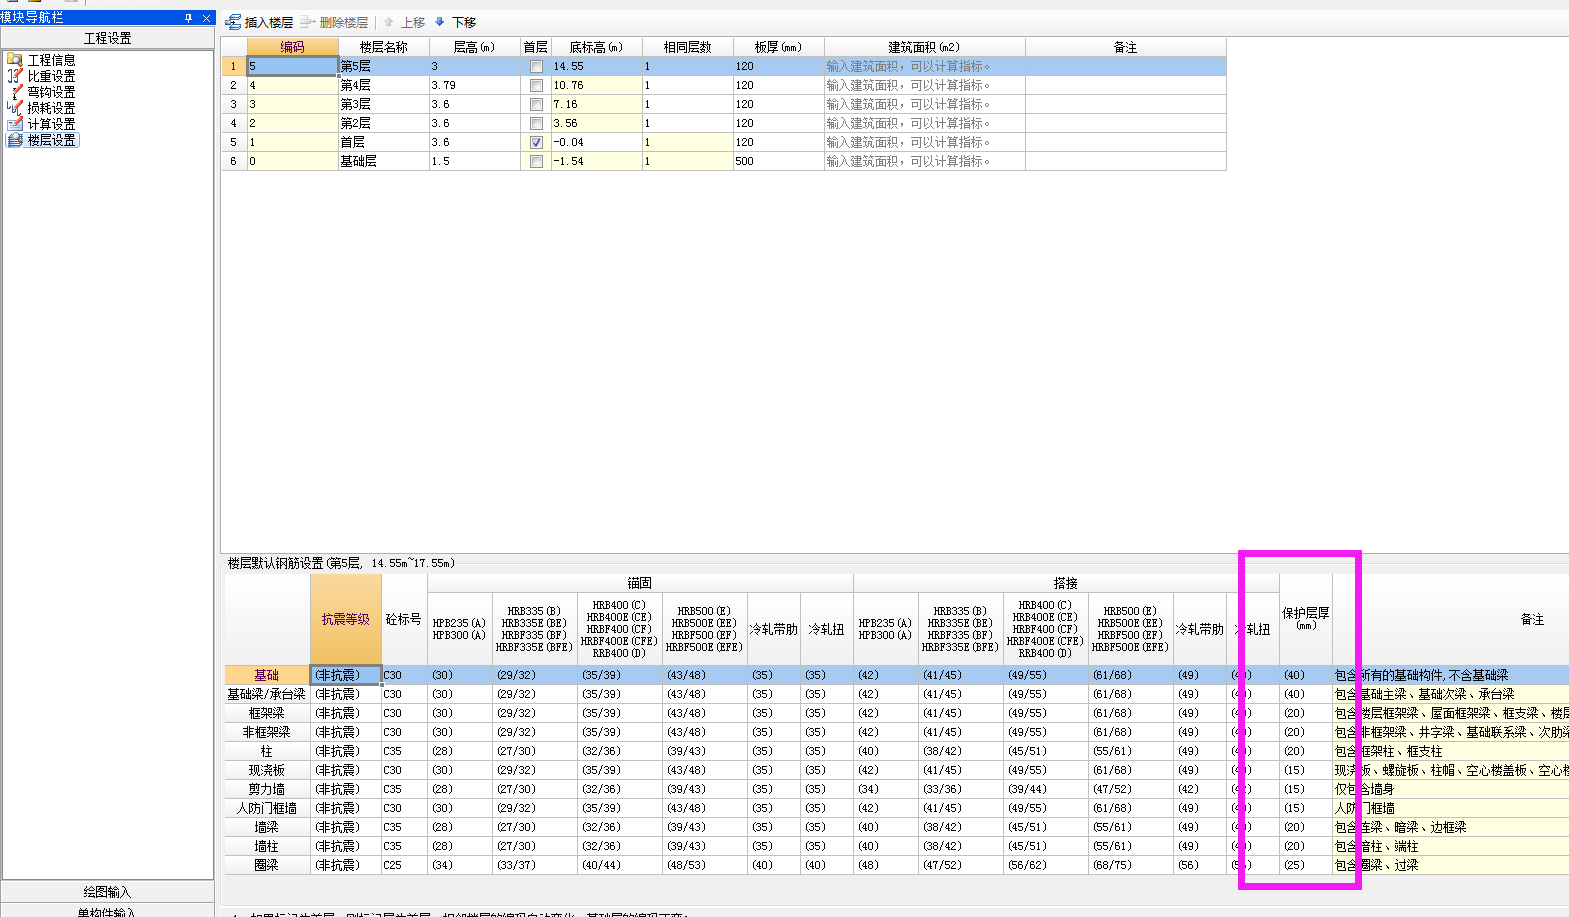Image resolution: width=1569 pixels, height=917 pixels.
Task: Click the C35 砼标号 cell for 柱
Action: 404,751
